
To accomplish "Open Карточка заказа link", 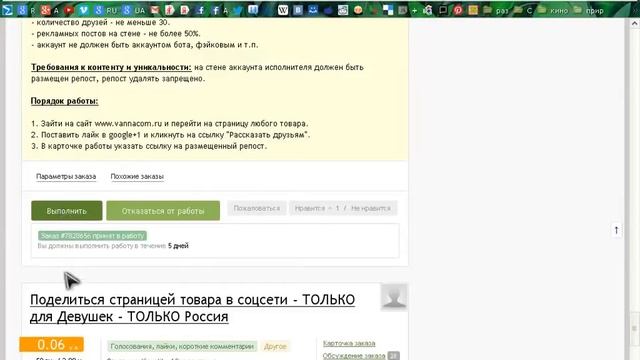I will coord(349,343).
